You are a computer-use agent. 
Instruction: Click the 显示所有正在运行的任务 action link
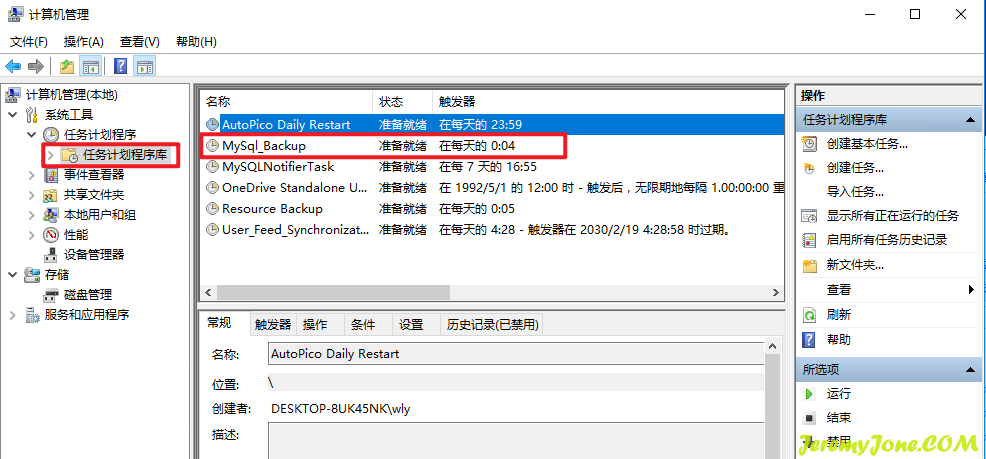[893, 216]
